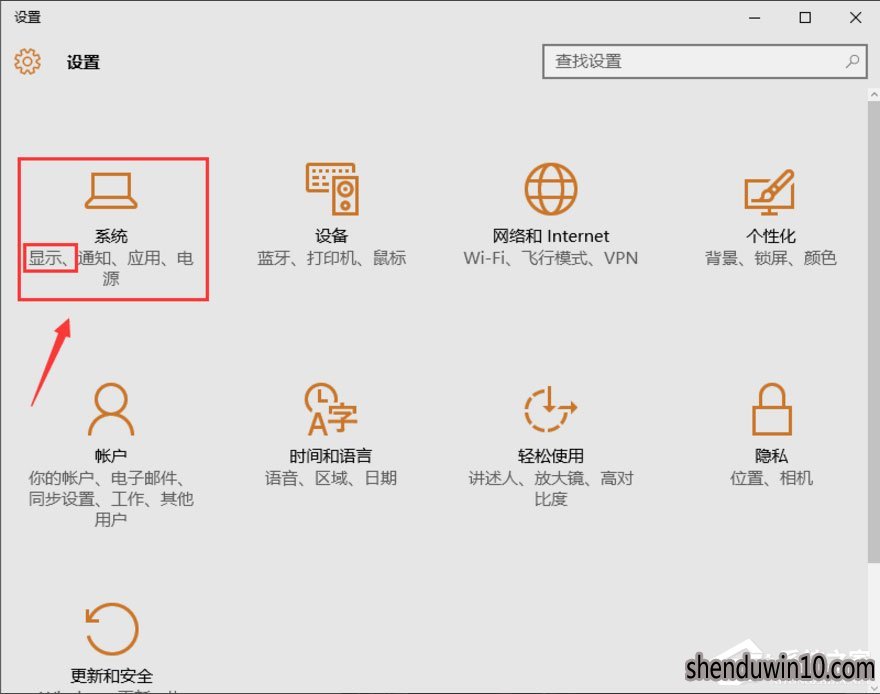Click the 隐私 category label

point(771,456)
